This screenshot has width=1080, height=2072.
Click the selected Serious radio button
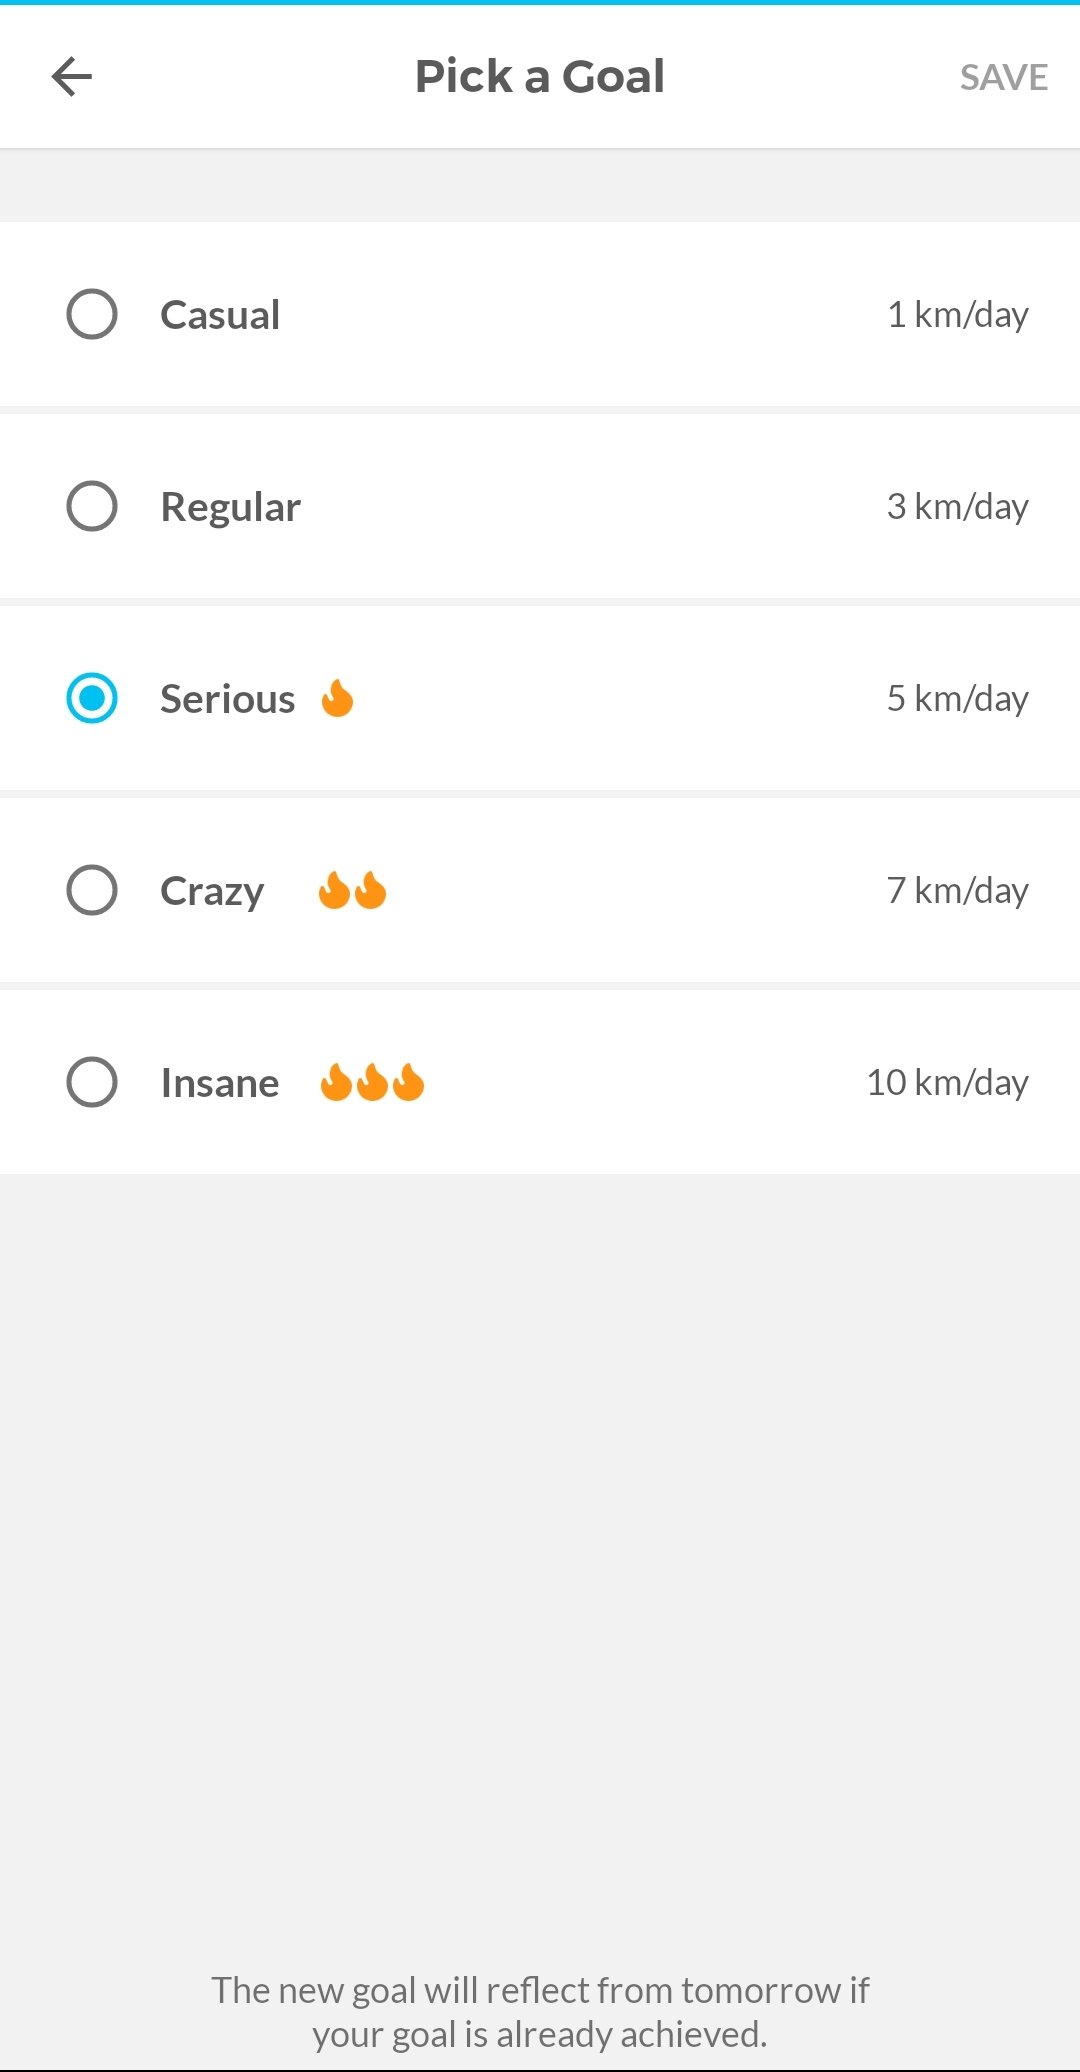pos(92,698)
